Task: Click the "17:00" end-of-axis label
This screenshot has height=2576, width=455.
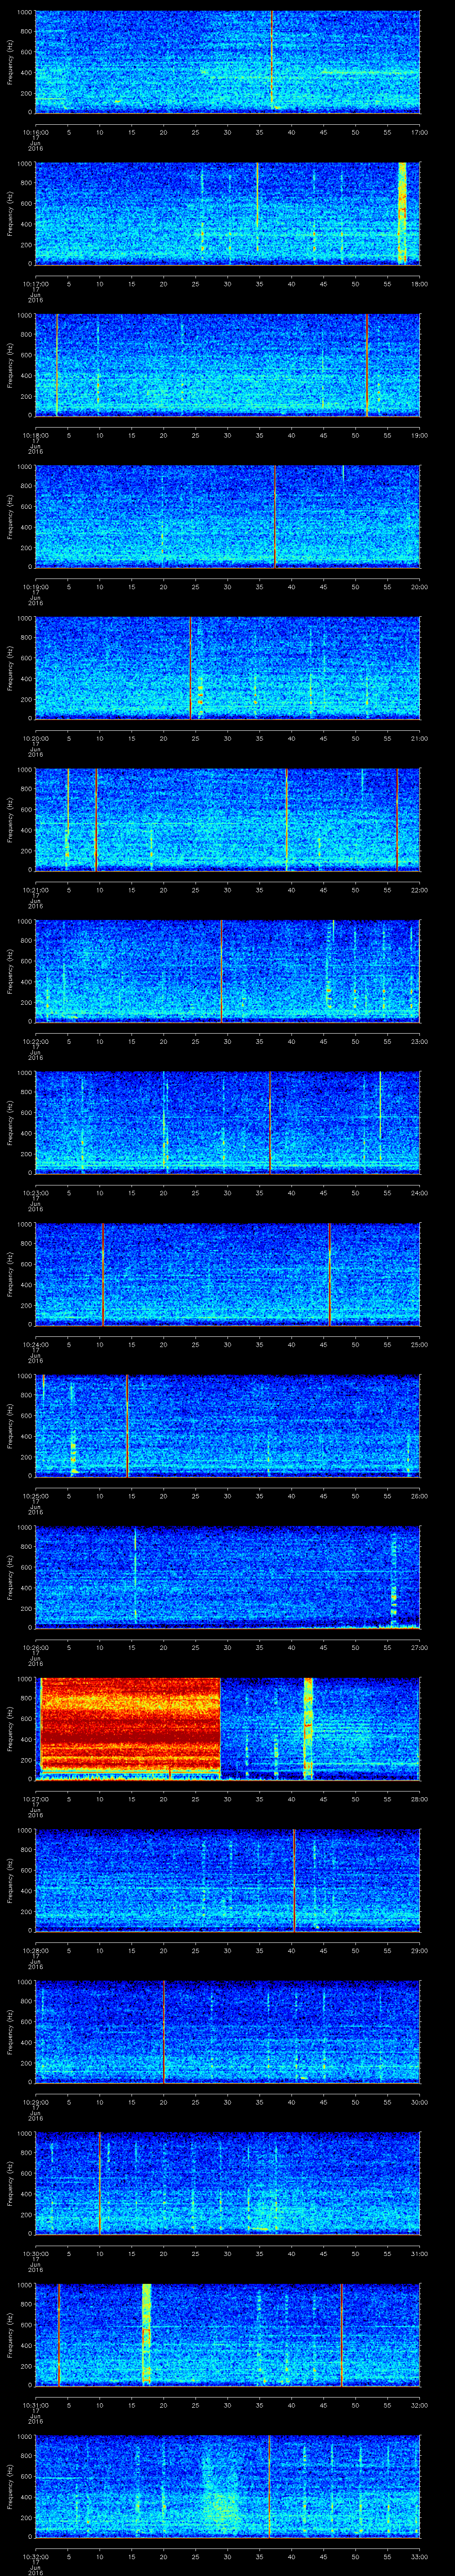Action: (x=419, y=132)
